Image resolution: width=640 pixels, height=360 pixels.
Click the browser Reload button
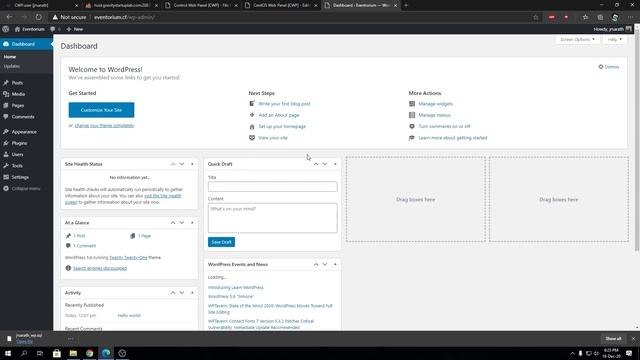coord(38,17)
